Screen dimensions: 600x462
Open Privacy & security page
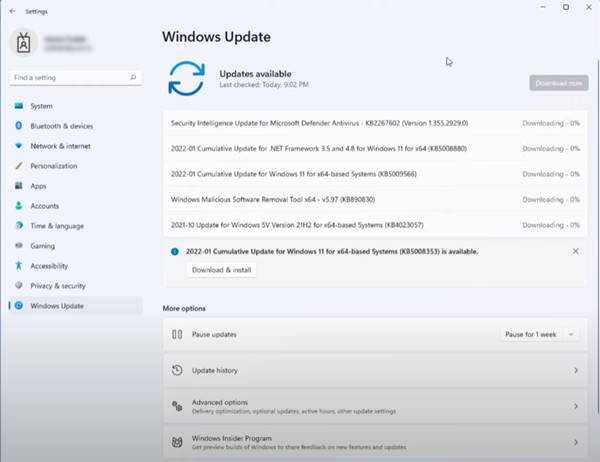coord(76,286)
